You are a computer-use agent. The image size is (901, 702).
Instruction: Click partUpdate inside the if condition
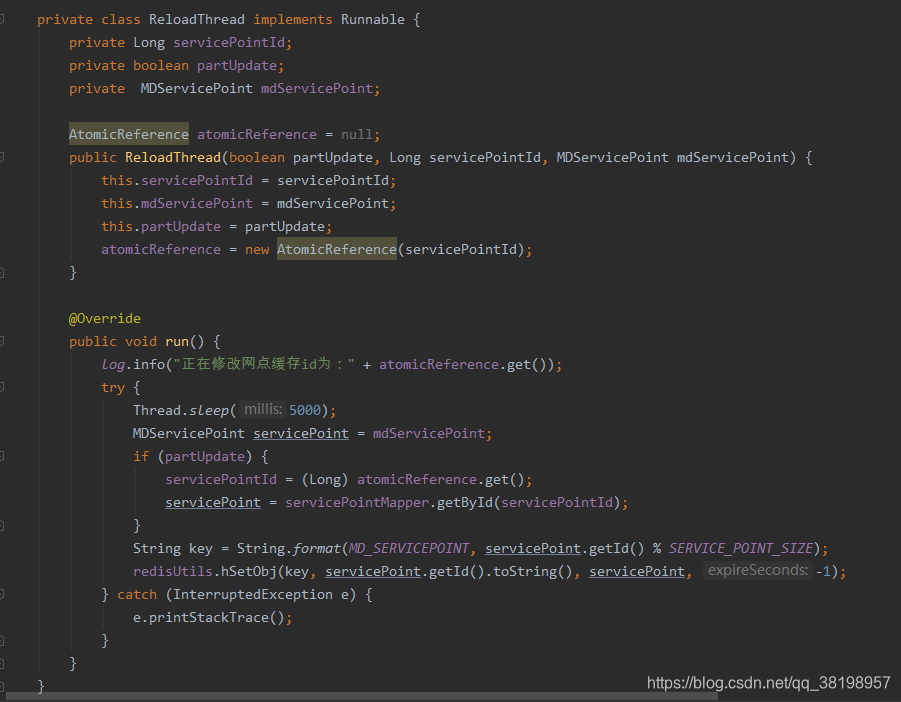click(205, 456)
